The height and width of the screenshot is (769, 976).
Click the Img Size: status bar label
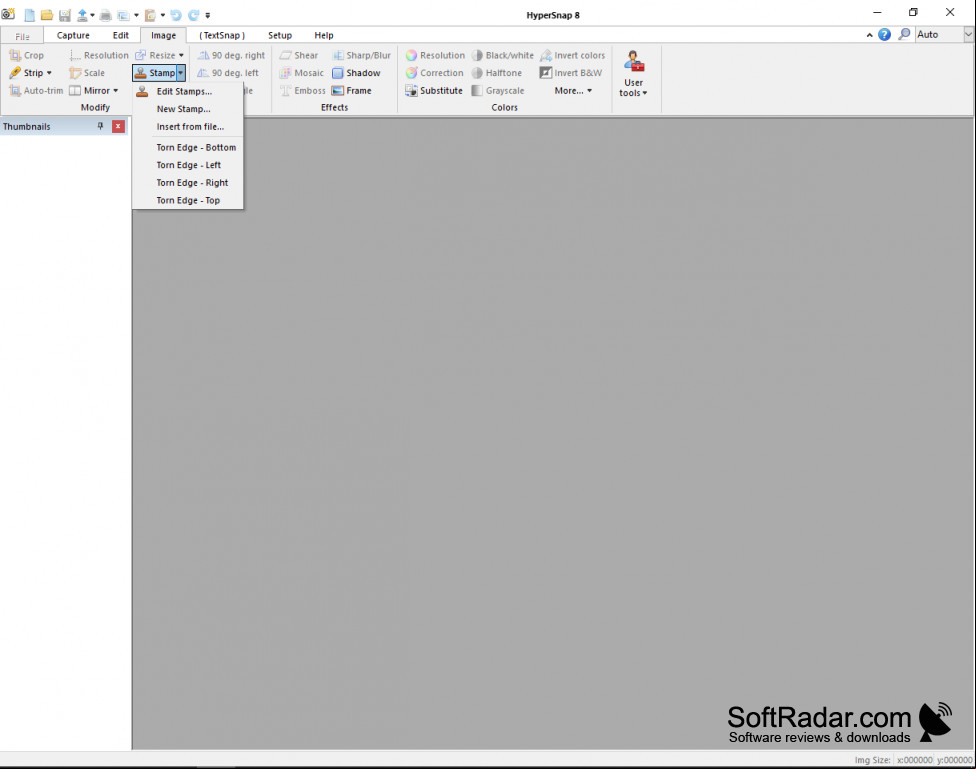point(872,760)
